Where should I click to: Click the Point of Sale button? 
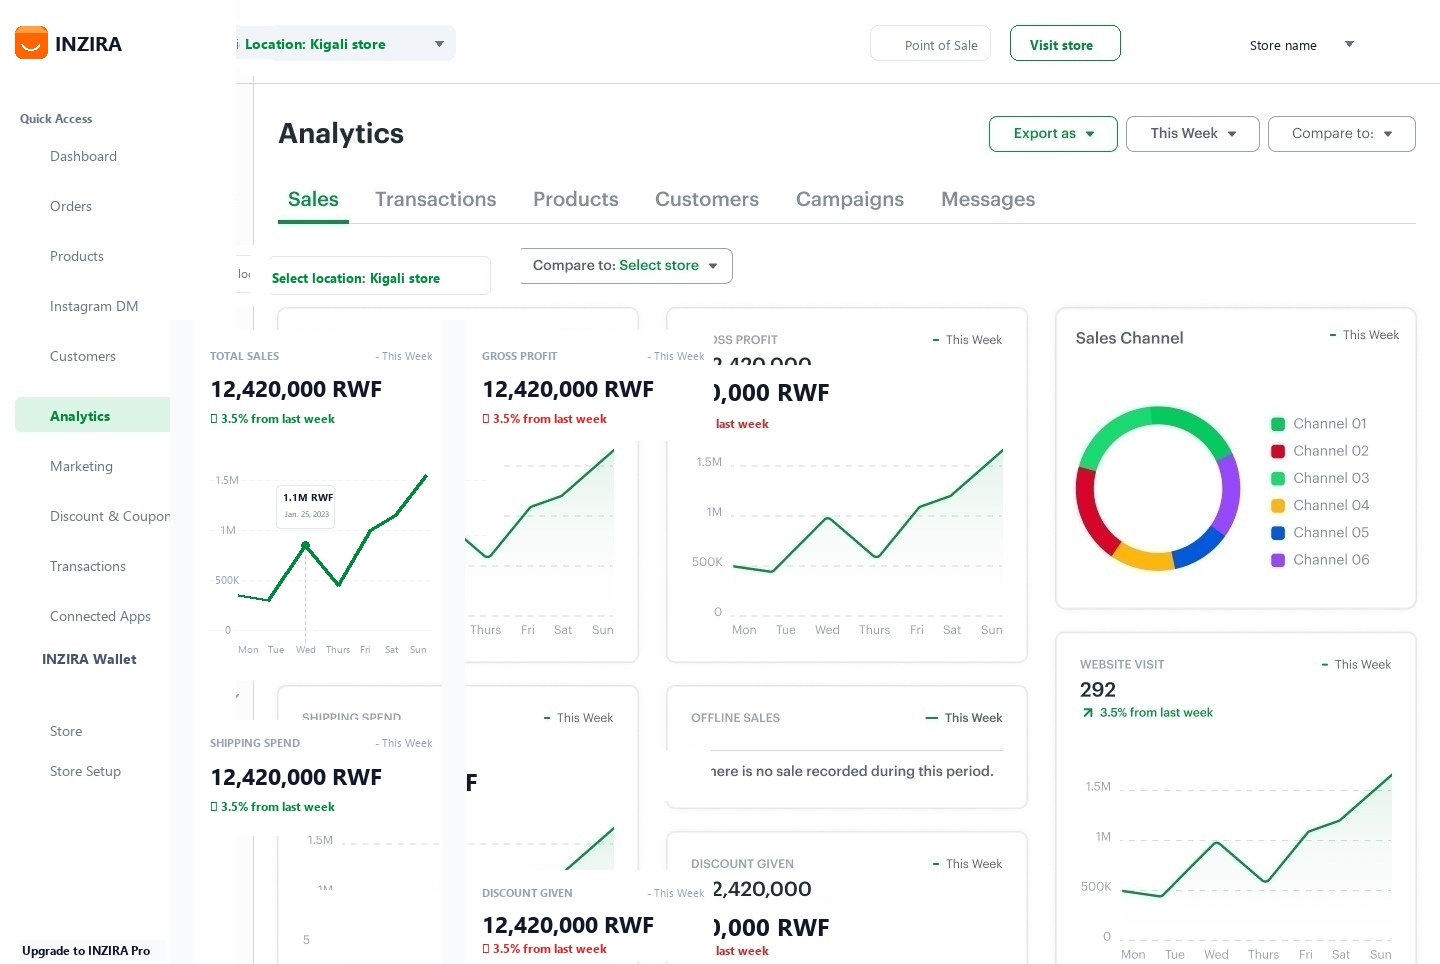(x=931, y=44)
